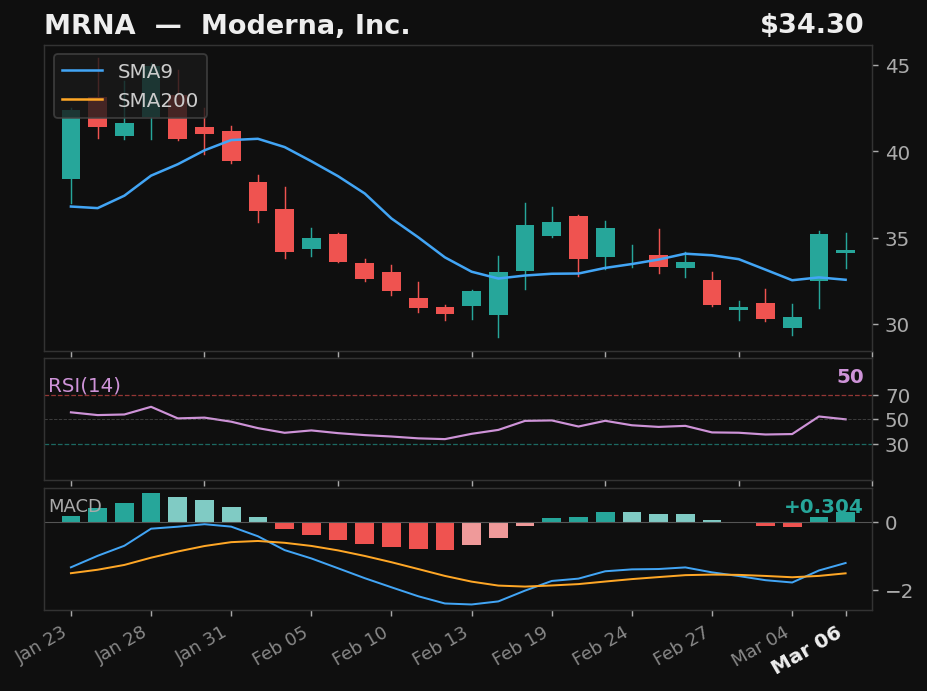Click the Jan 31 date label
Screen dimensions: 927x691
199,644
